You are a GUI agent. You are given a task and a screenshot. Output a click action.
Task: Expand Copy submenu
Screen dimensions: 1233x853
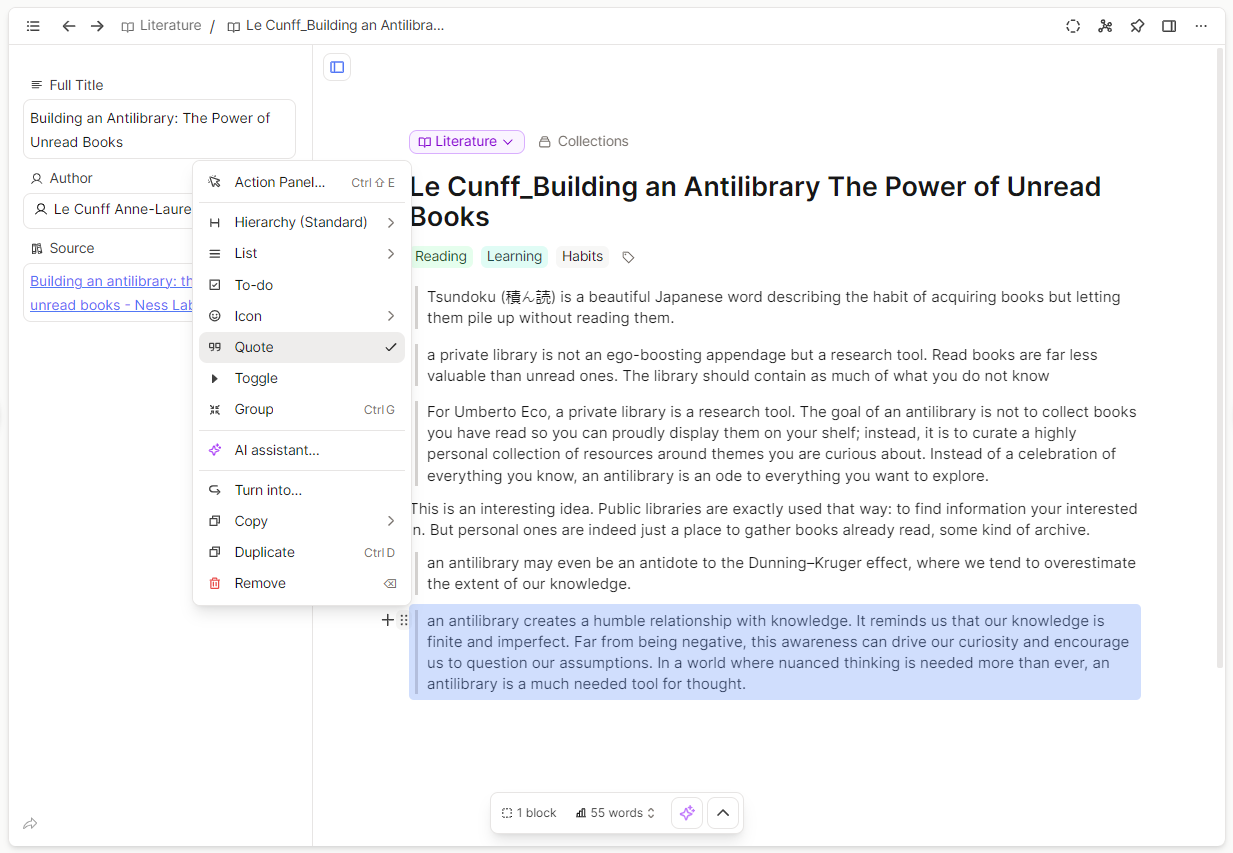[302, 521]
